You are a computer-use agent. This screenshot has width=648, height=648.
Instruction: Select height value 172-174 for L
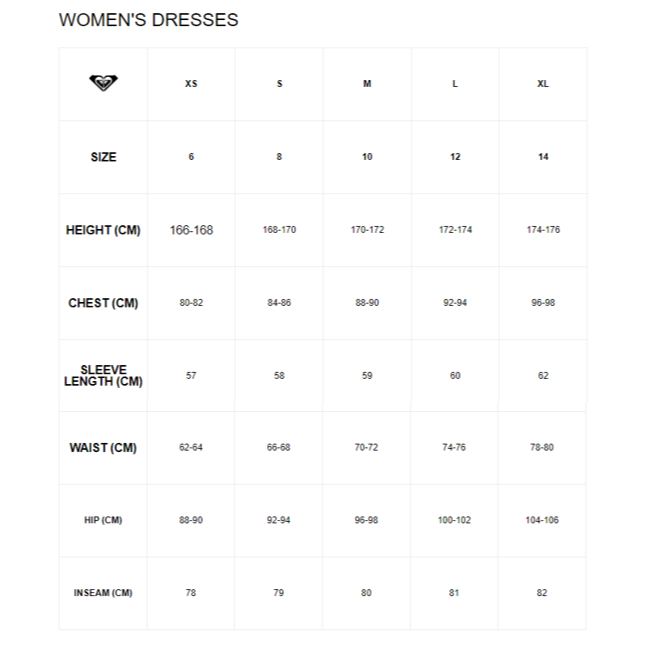tap(455, 230)
